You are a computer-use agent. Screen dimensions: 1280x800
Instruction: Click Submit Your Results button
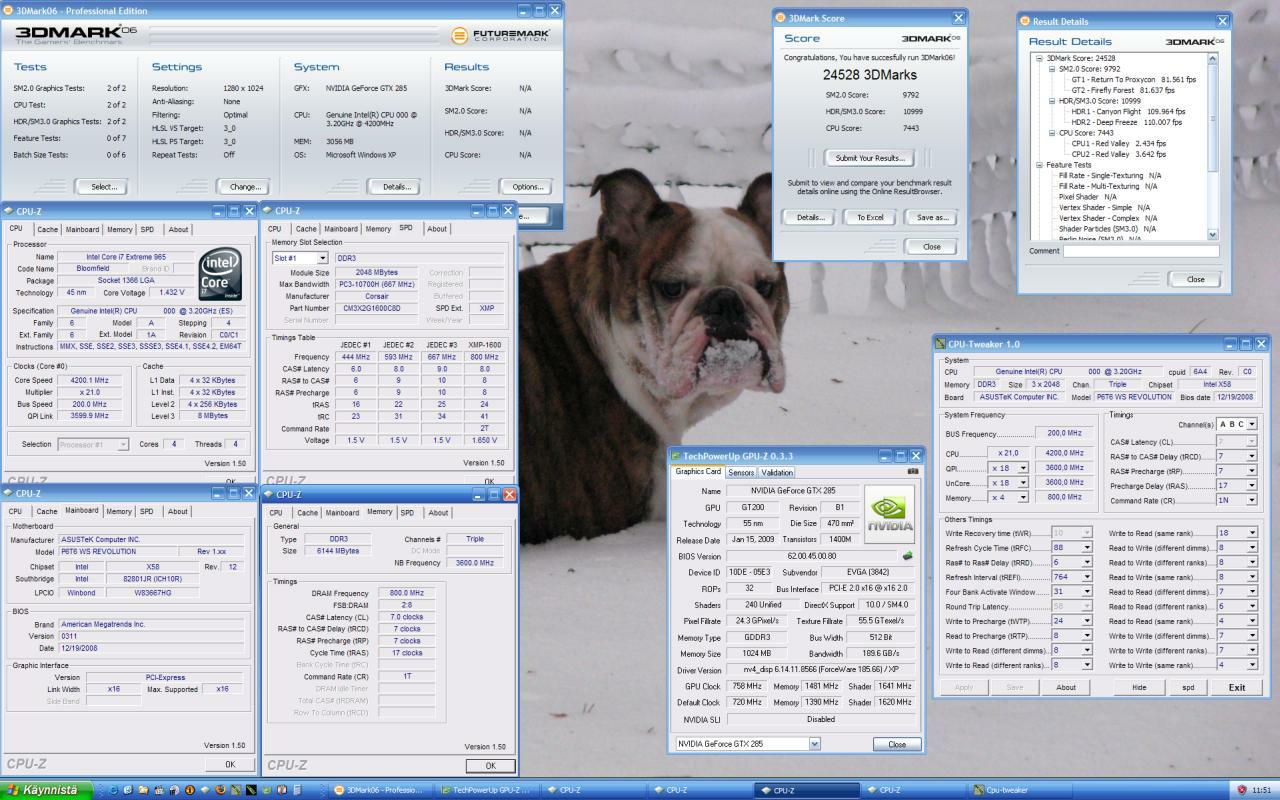870,158
